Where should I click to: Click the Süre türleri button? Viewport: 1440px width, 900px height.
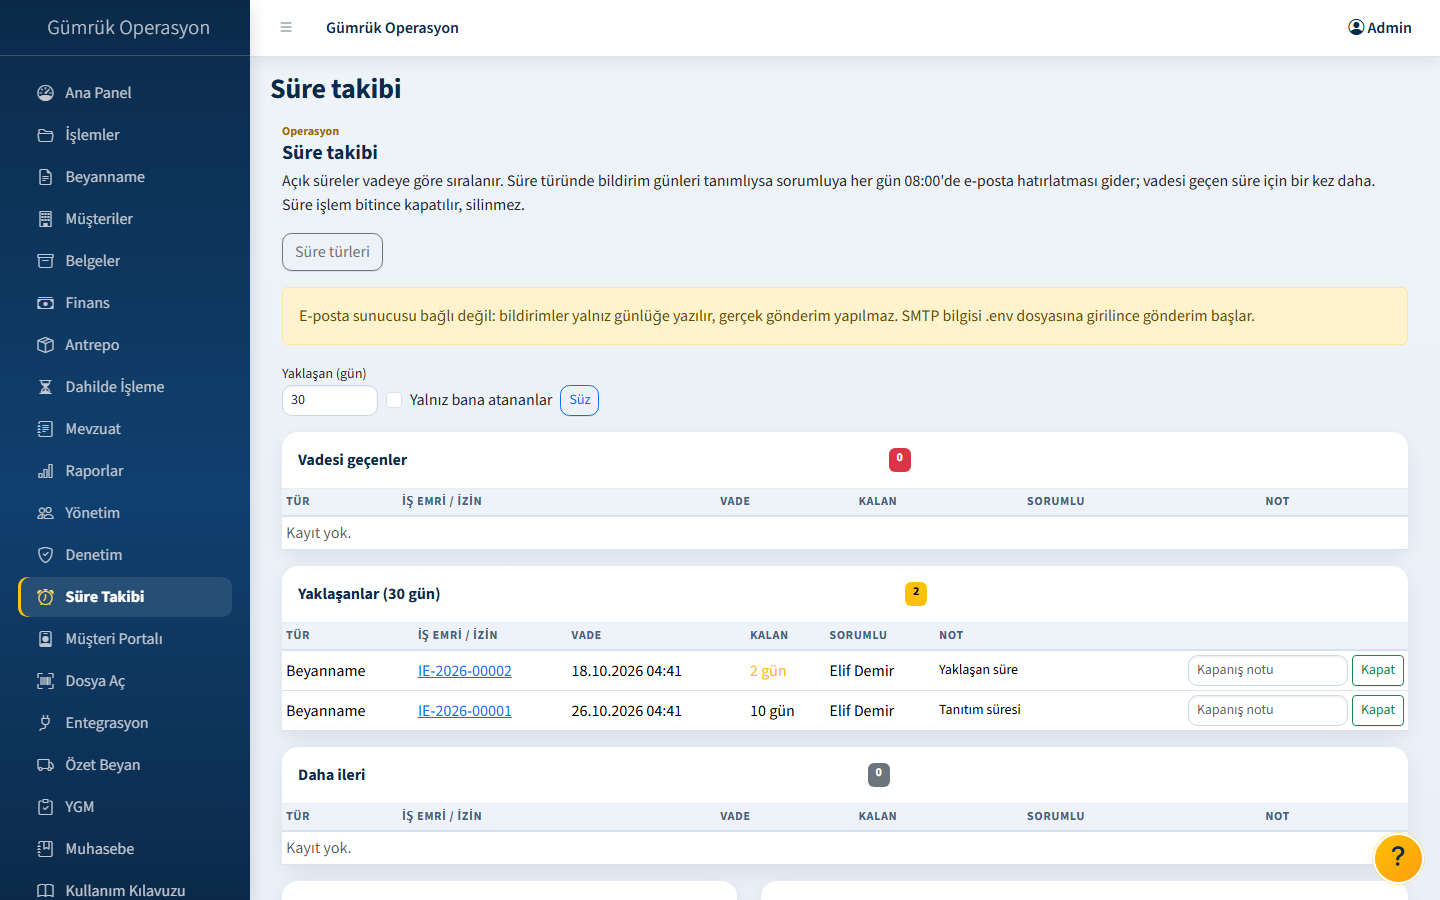[332, 252]
